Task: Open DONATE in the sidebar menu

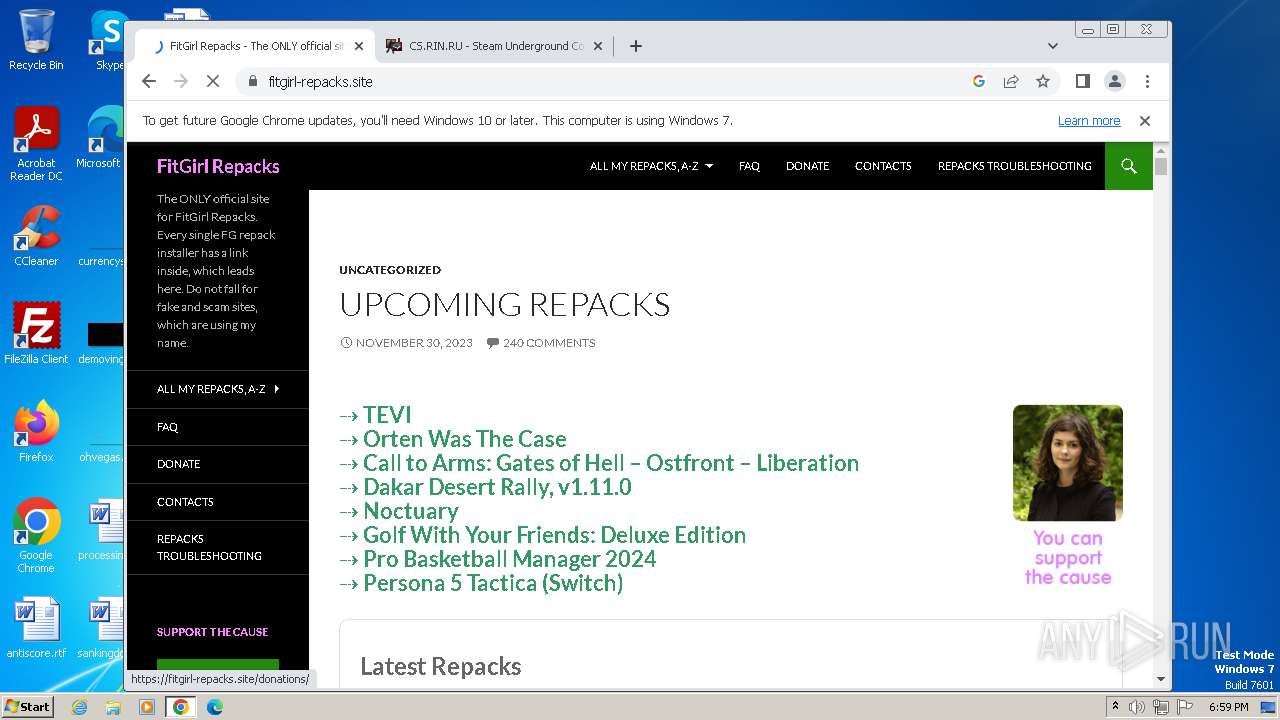Action: (178, 464)
